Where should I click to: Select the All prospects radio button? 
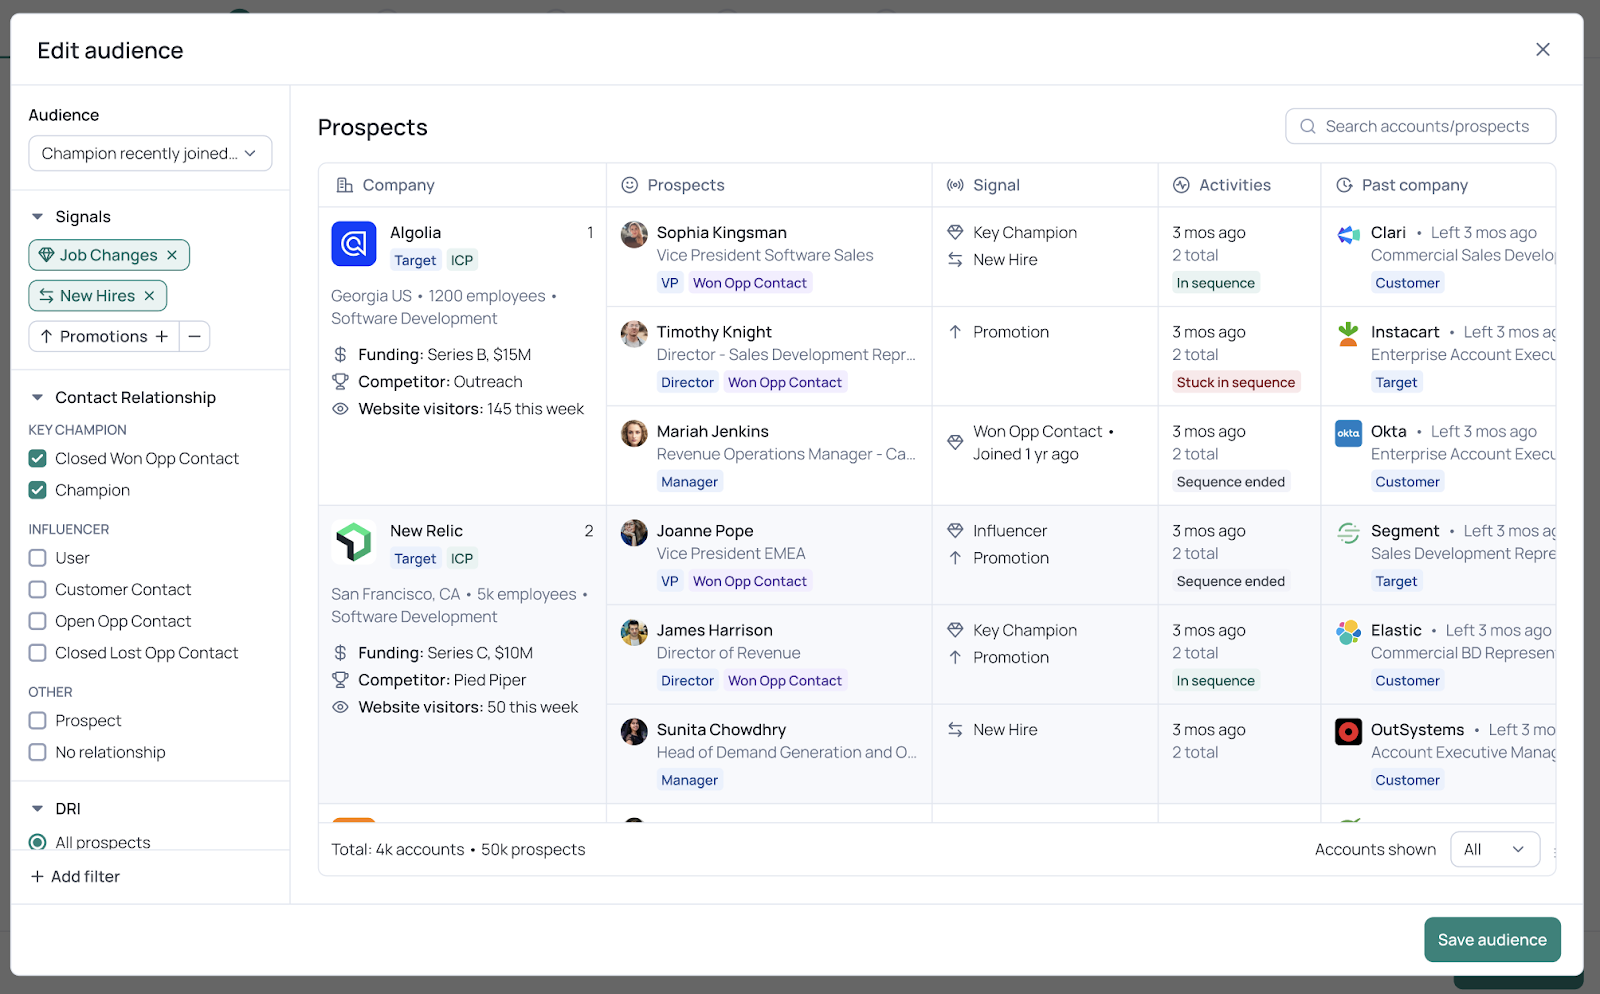(x=38, y=842)
